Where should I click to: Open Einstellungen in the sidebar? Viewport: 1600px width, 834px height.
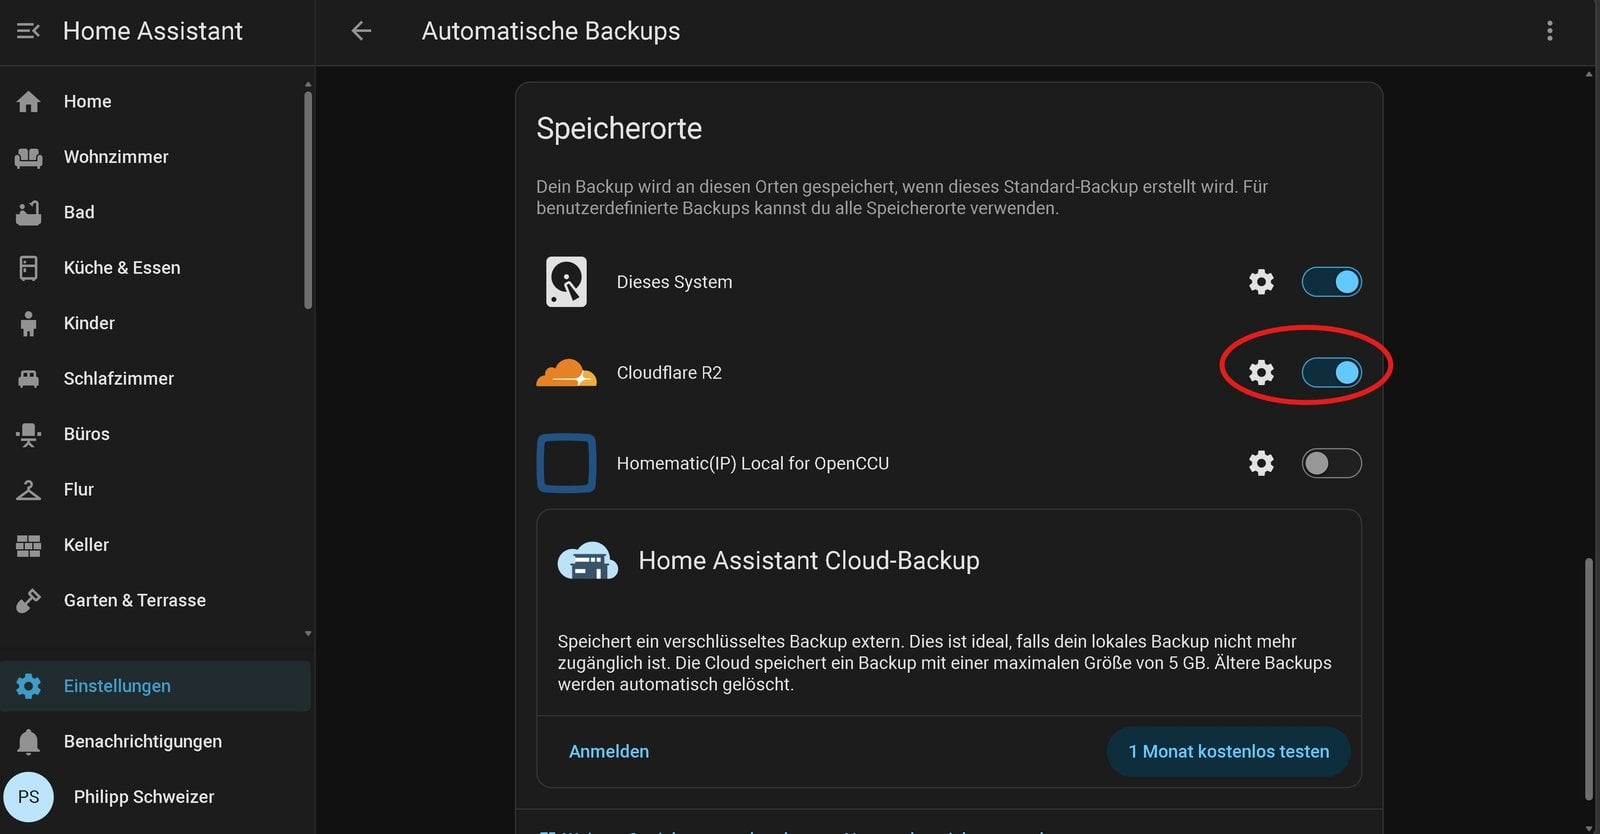pos(156,686)
